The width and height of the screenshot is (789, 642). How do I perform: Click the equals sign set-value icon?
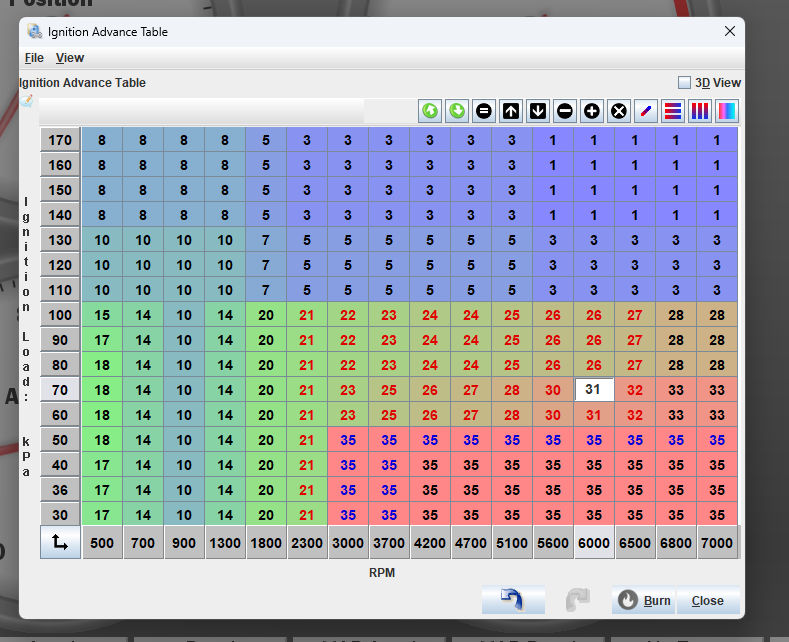484,111
